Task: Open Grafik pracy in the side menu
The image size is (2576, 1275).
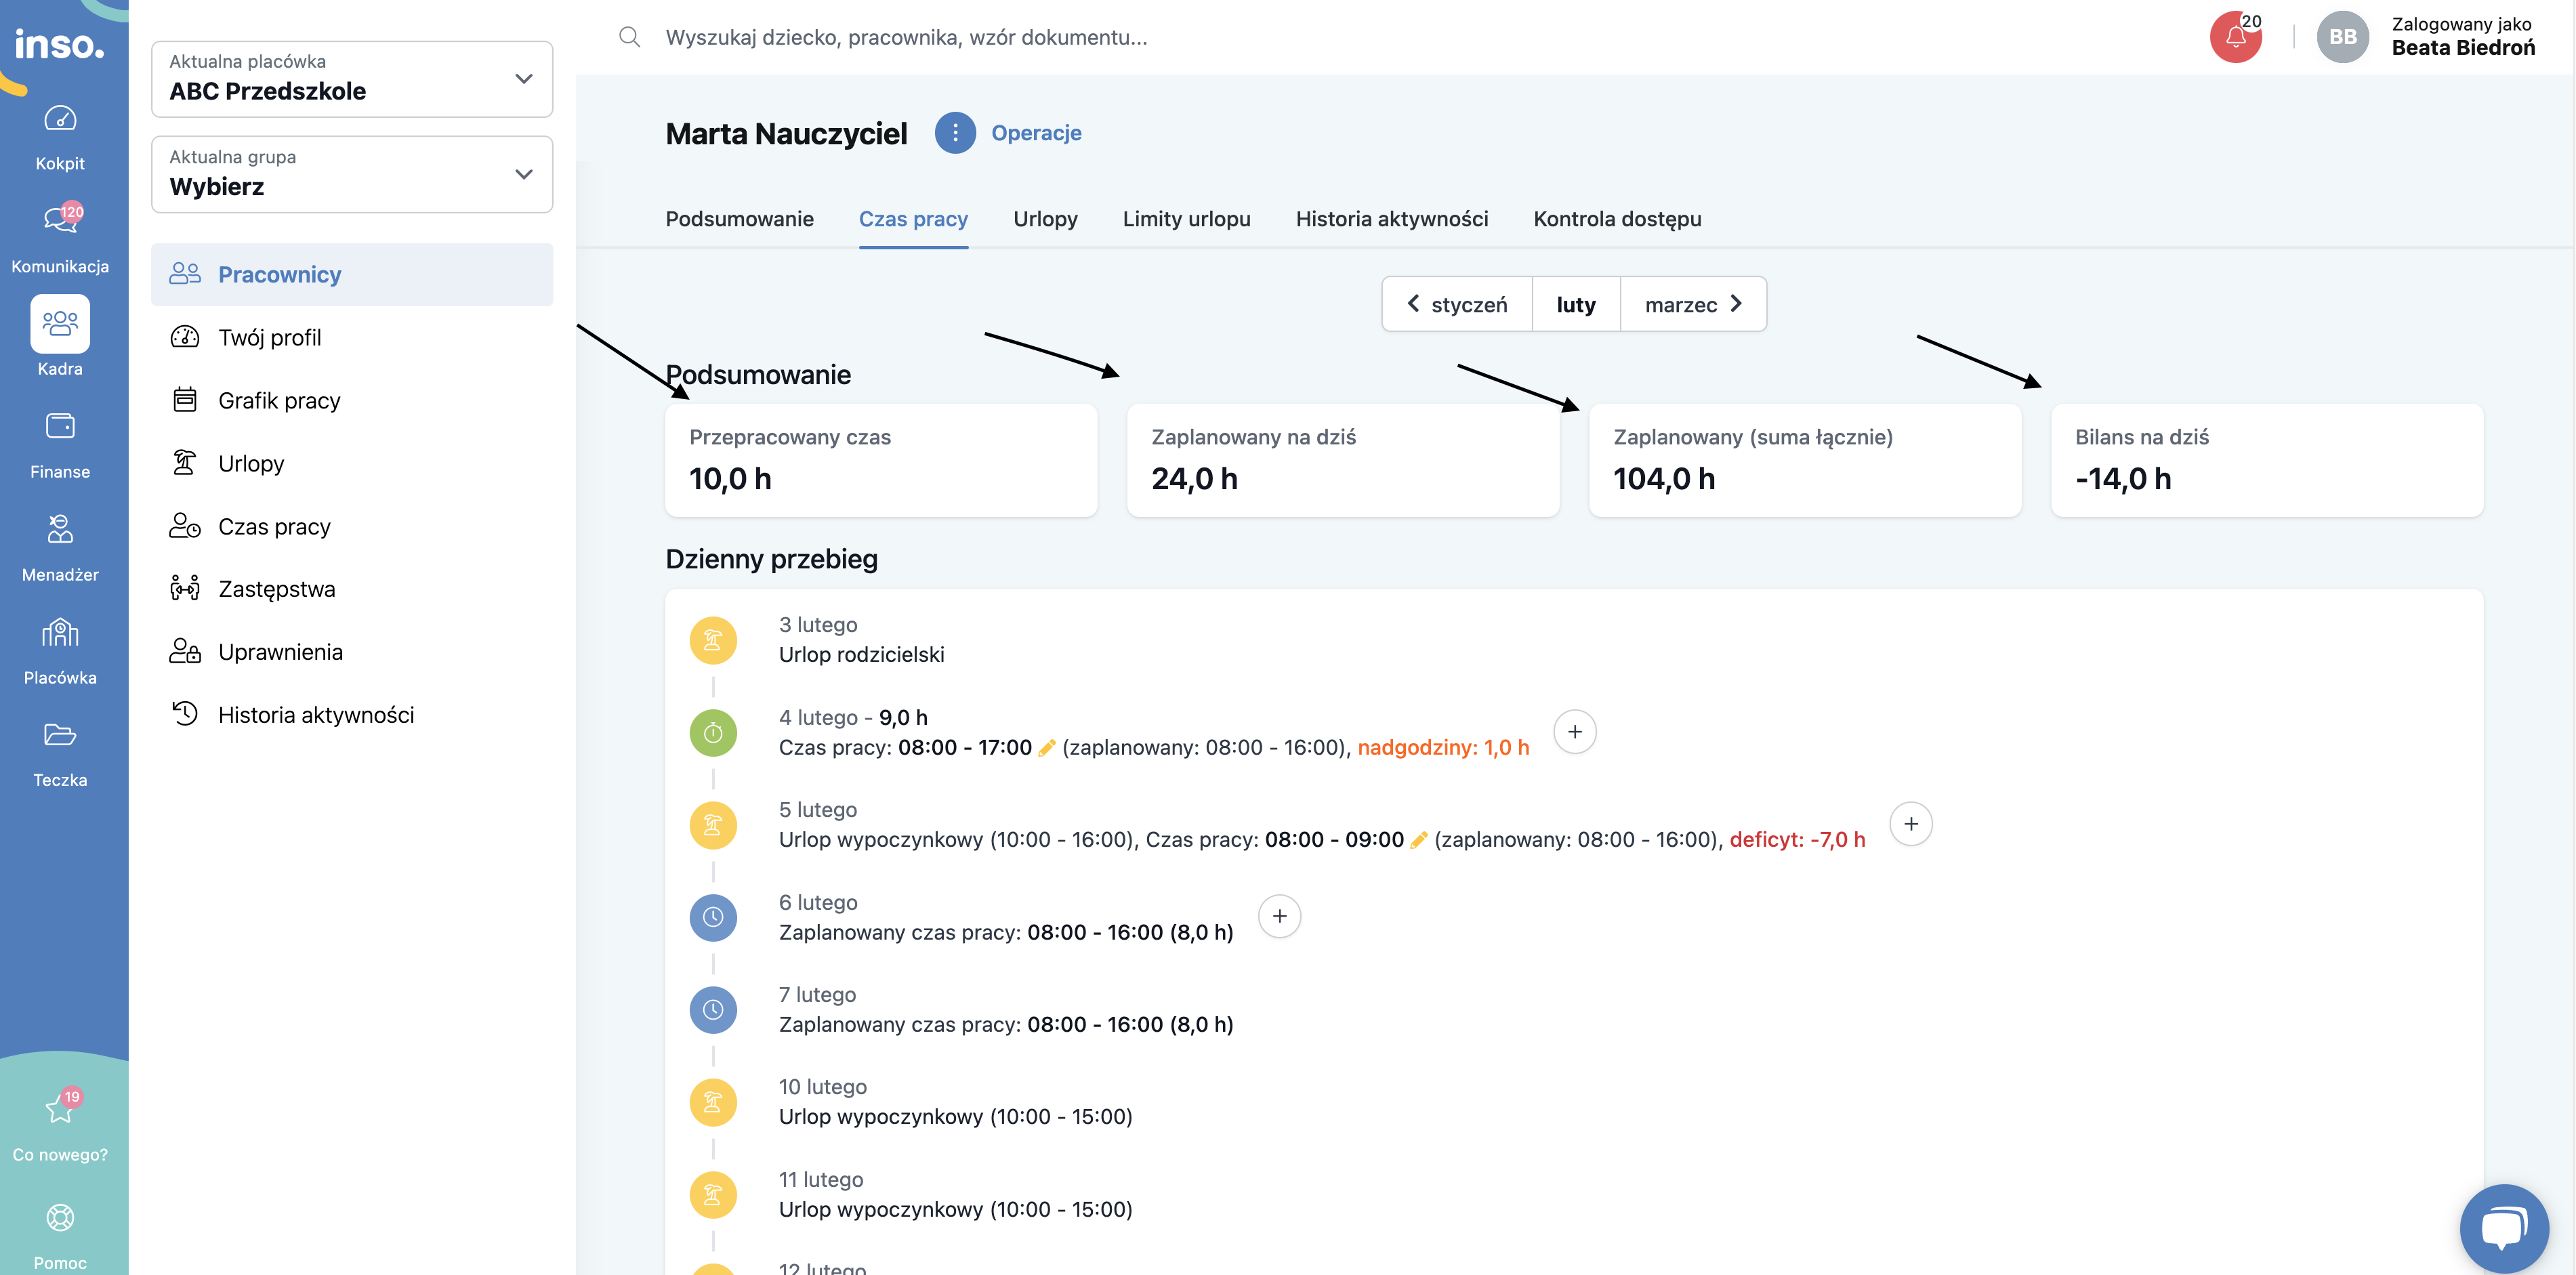Action: [352, 400]
